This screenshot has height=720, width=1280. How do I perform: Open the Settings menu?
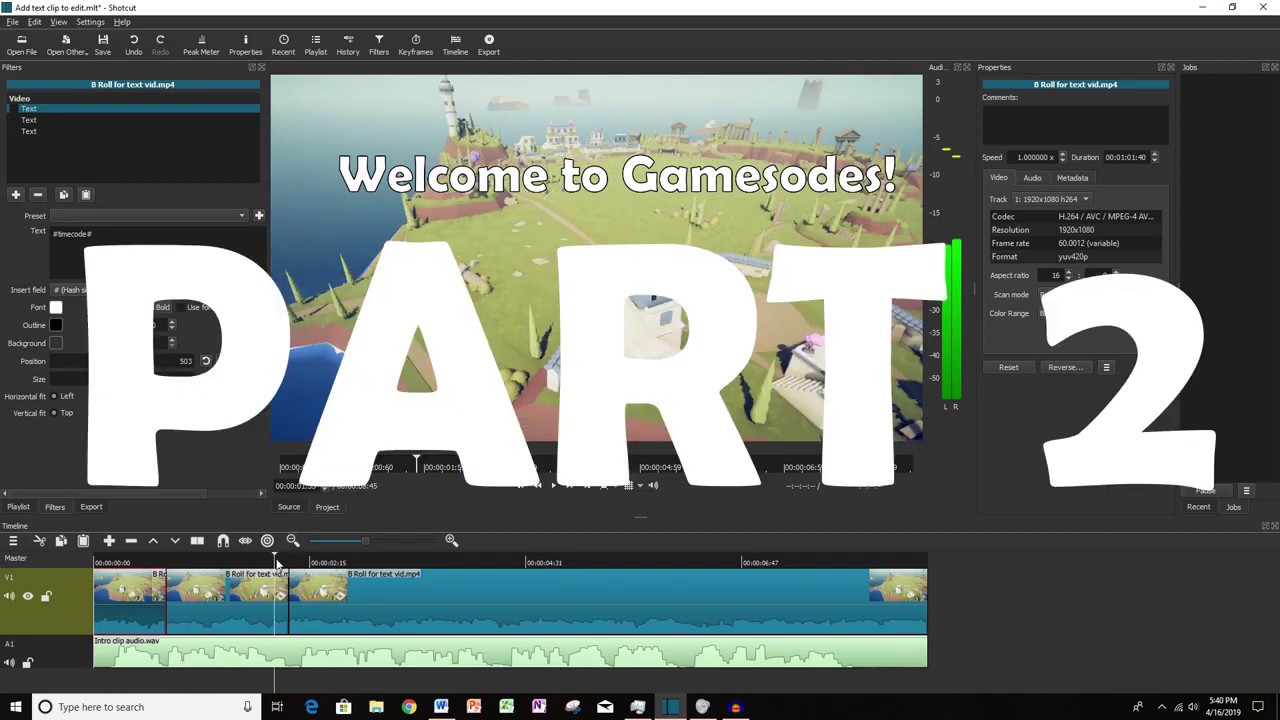point(90,22)
